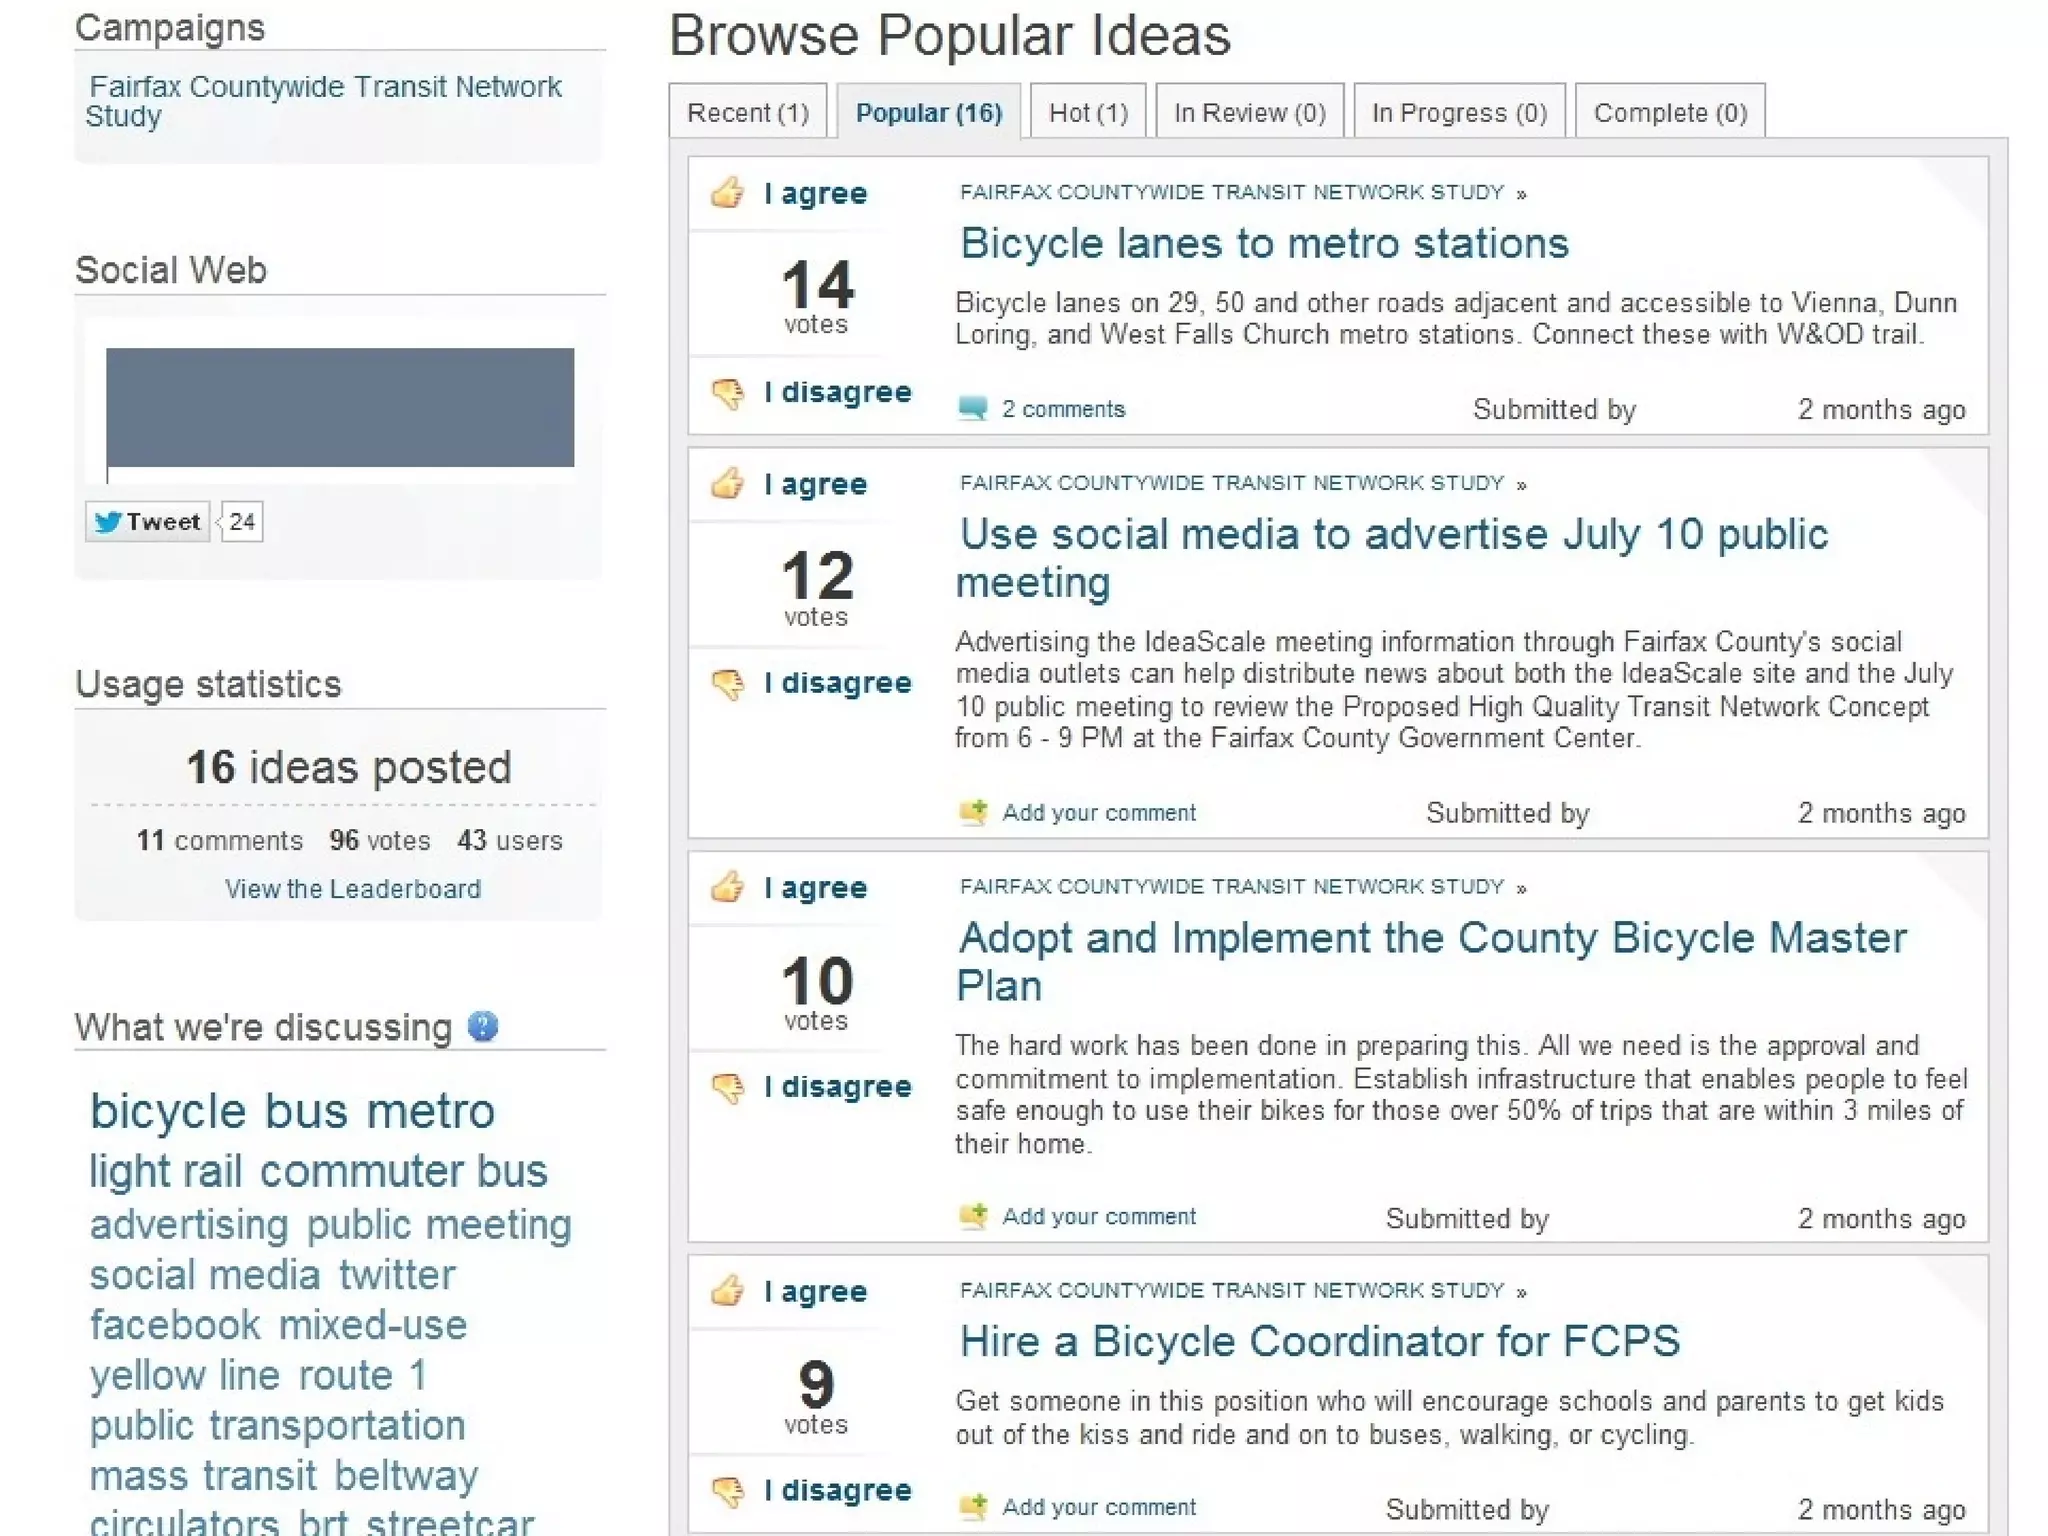Open the In Review (0) tab

(1249, 112)
